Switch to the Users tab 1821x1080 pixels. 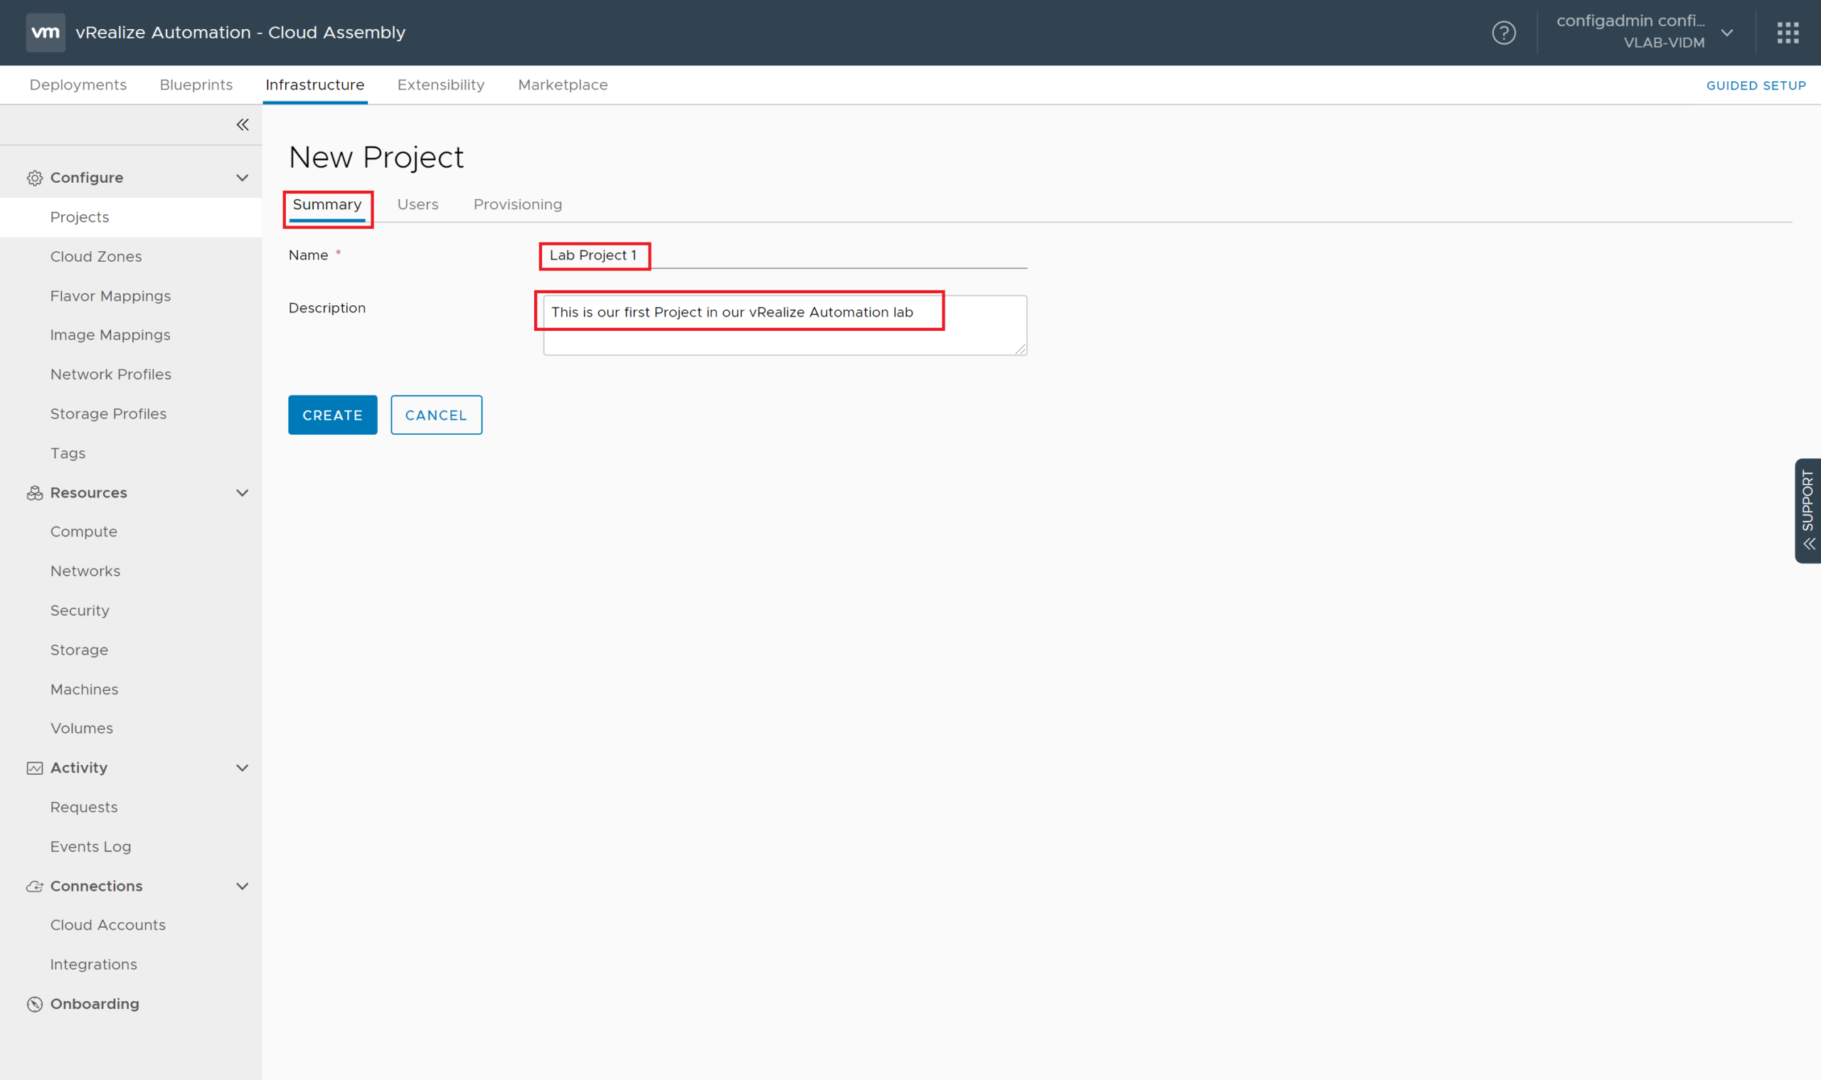417,205
